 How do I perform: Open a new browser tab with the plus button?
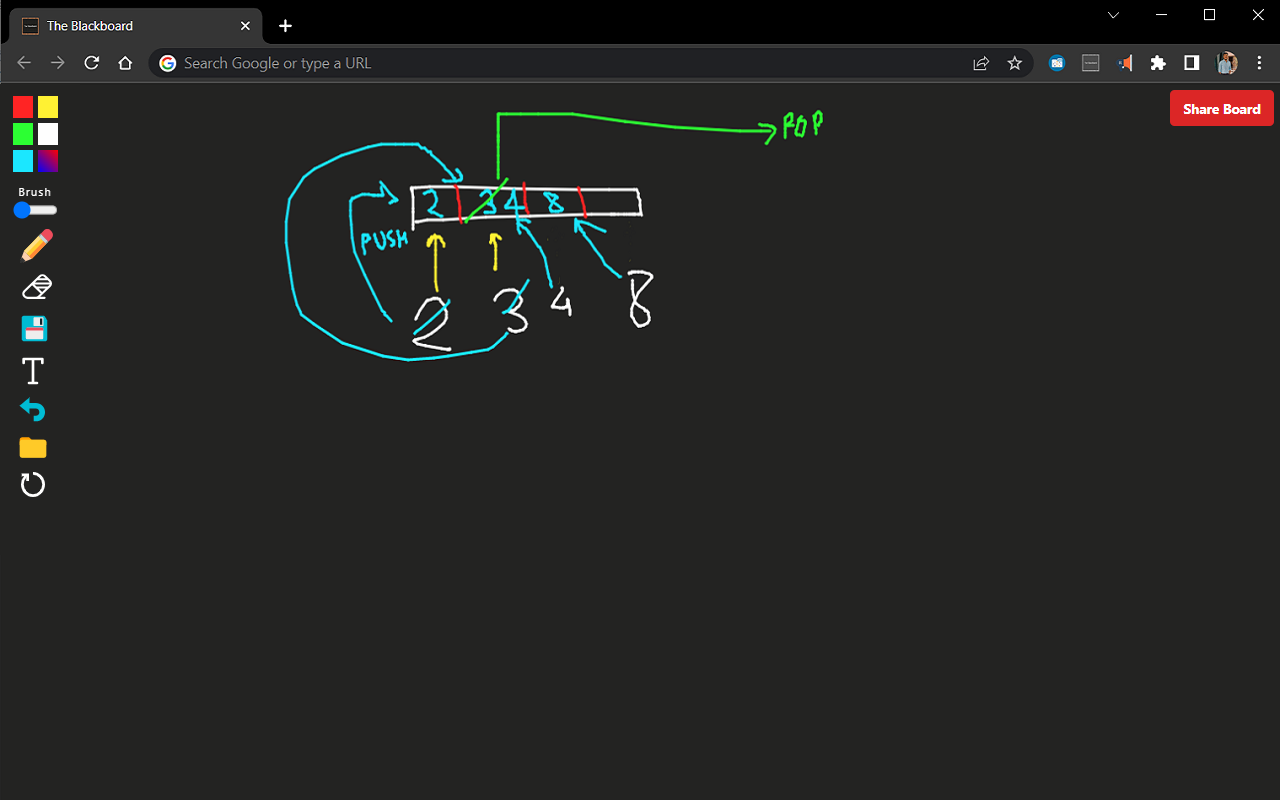285,25
